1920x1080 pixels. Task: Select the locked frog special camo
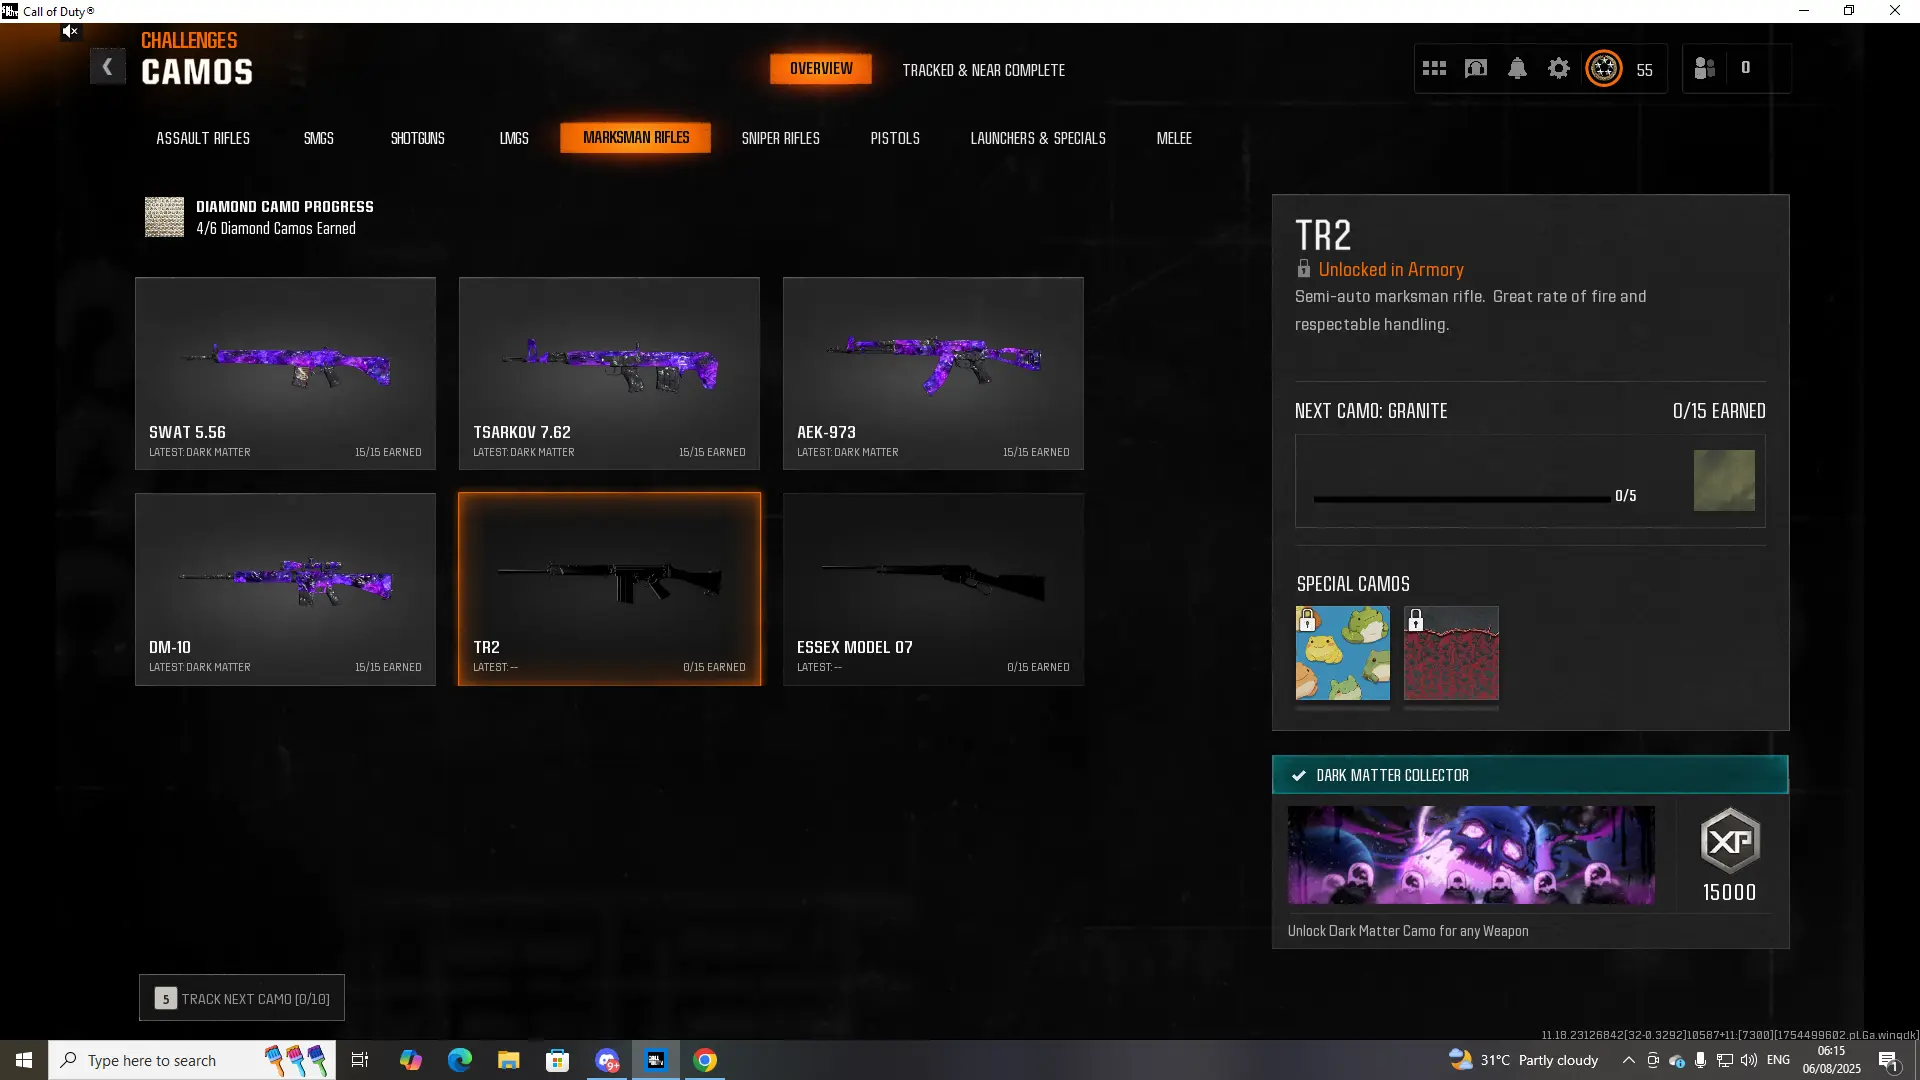click(x=1342, y=653)
